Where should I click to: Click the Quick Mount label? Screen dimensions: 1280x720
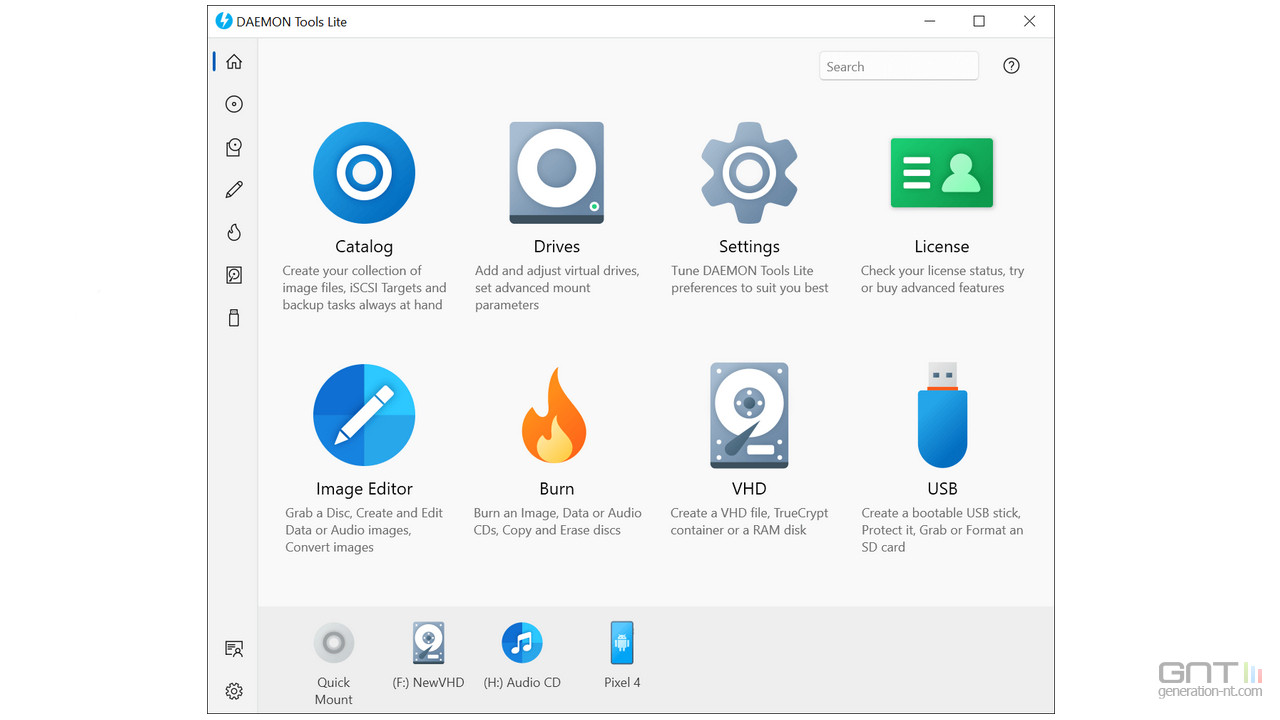click(x=334, y=691)
